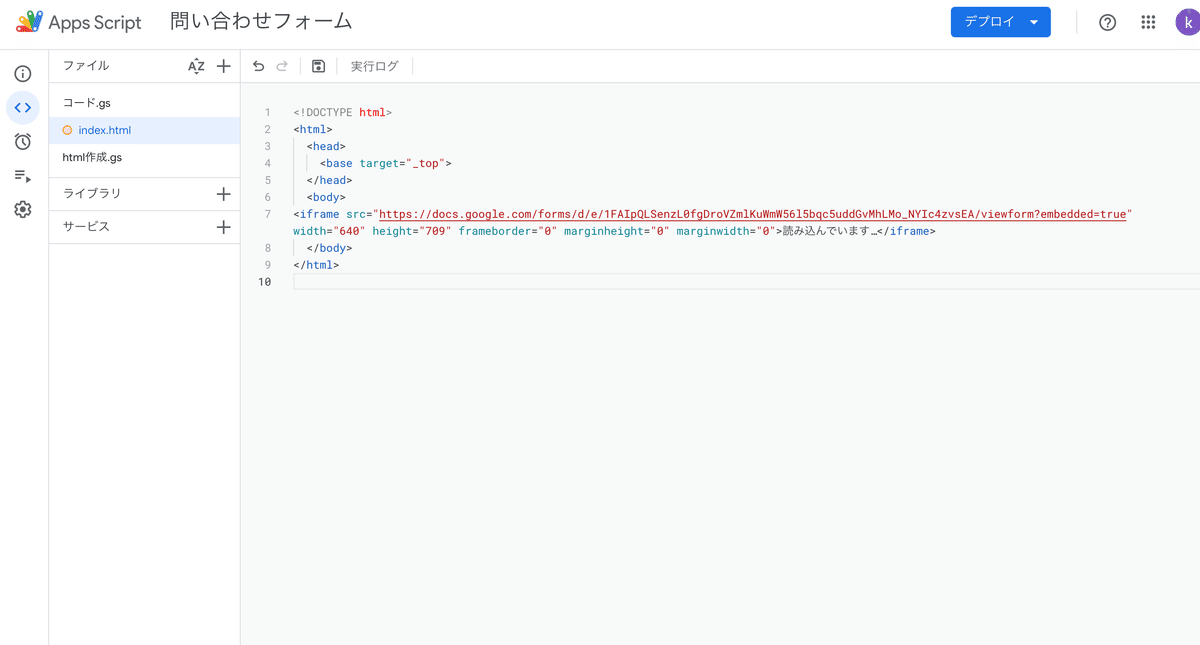Viewport: 1200px width, 645px height.
Task: Click the opening <body> tag line
Action: [326, 197]
